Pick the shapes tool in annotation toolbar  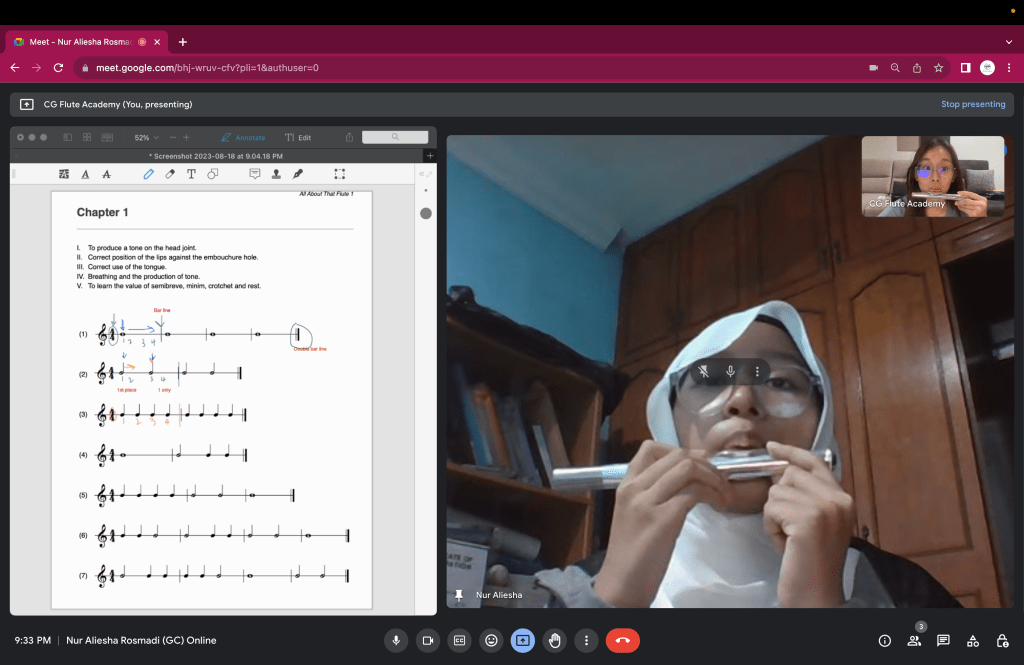click(x=213, y=174)
